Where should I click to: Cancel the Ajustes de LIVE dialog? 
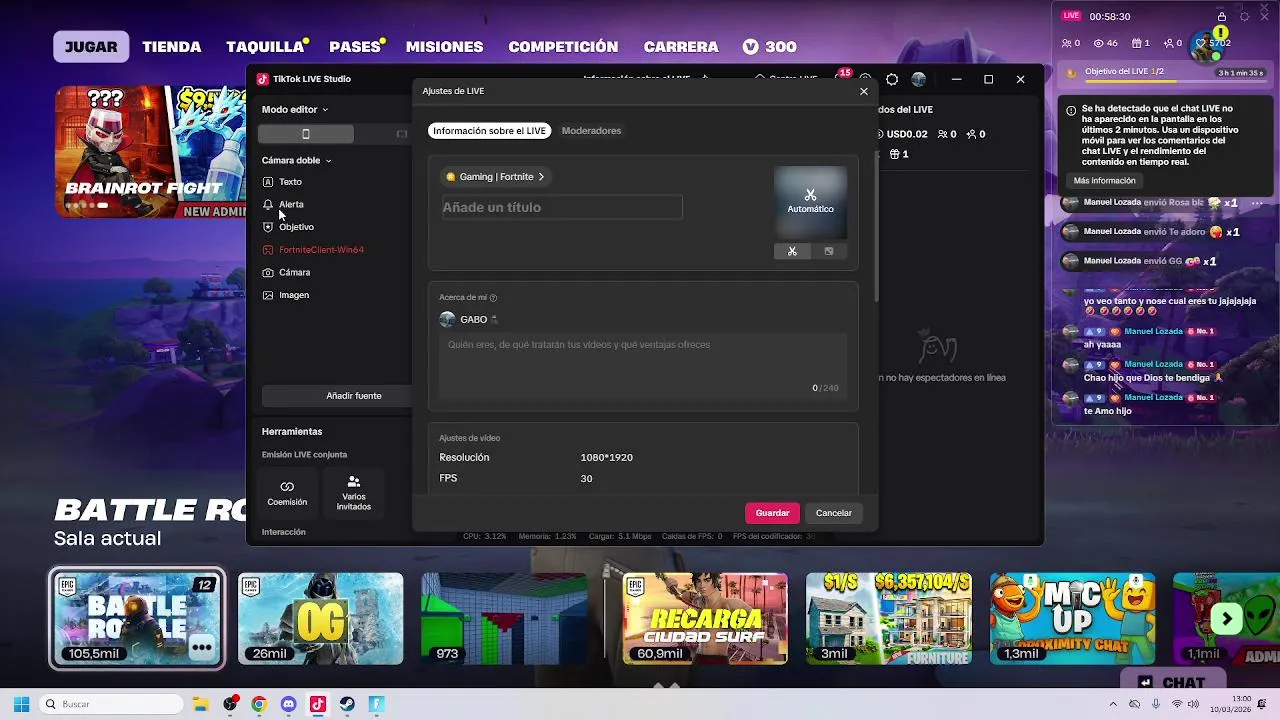[x=833, y=513]
